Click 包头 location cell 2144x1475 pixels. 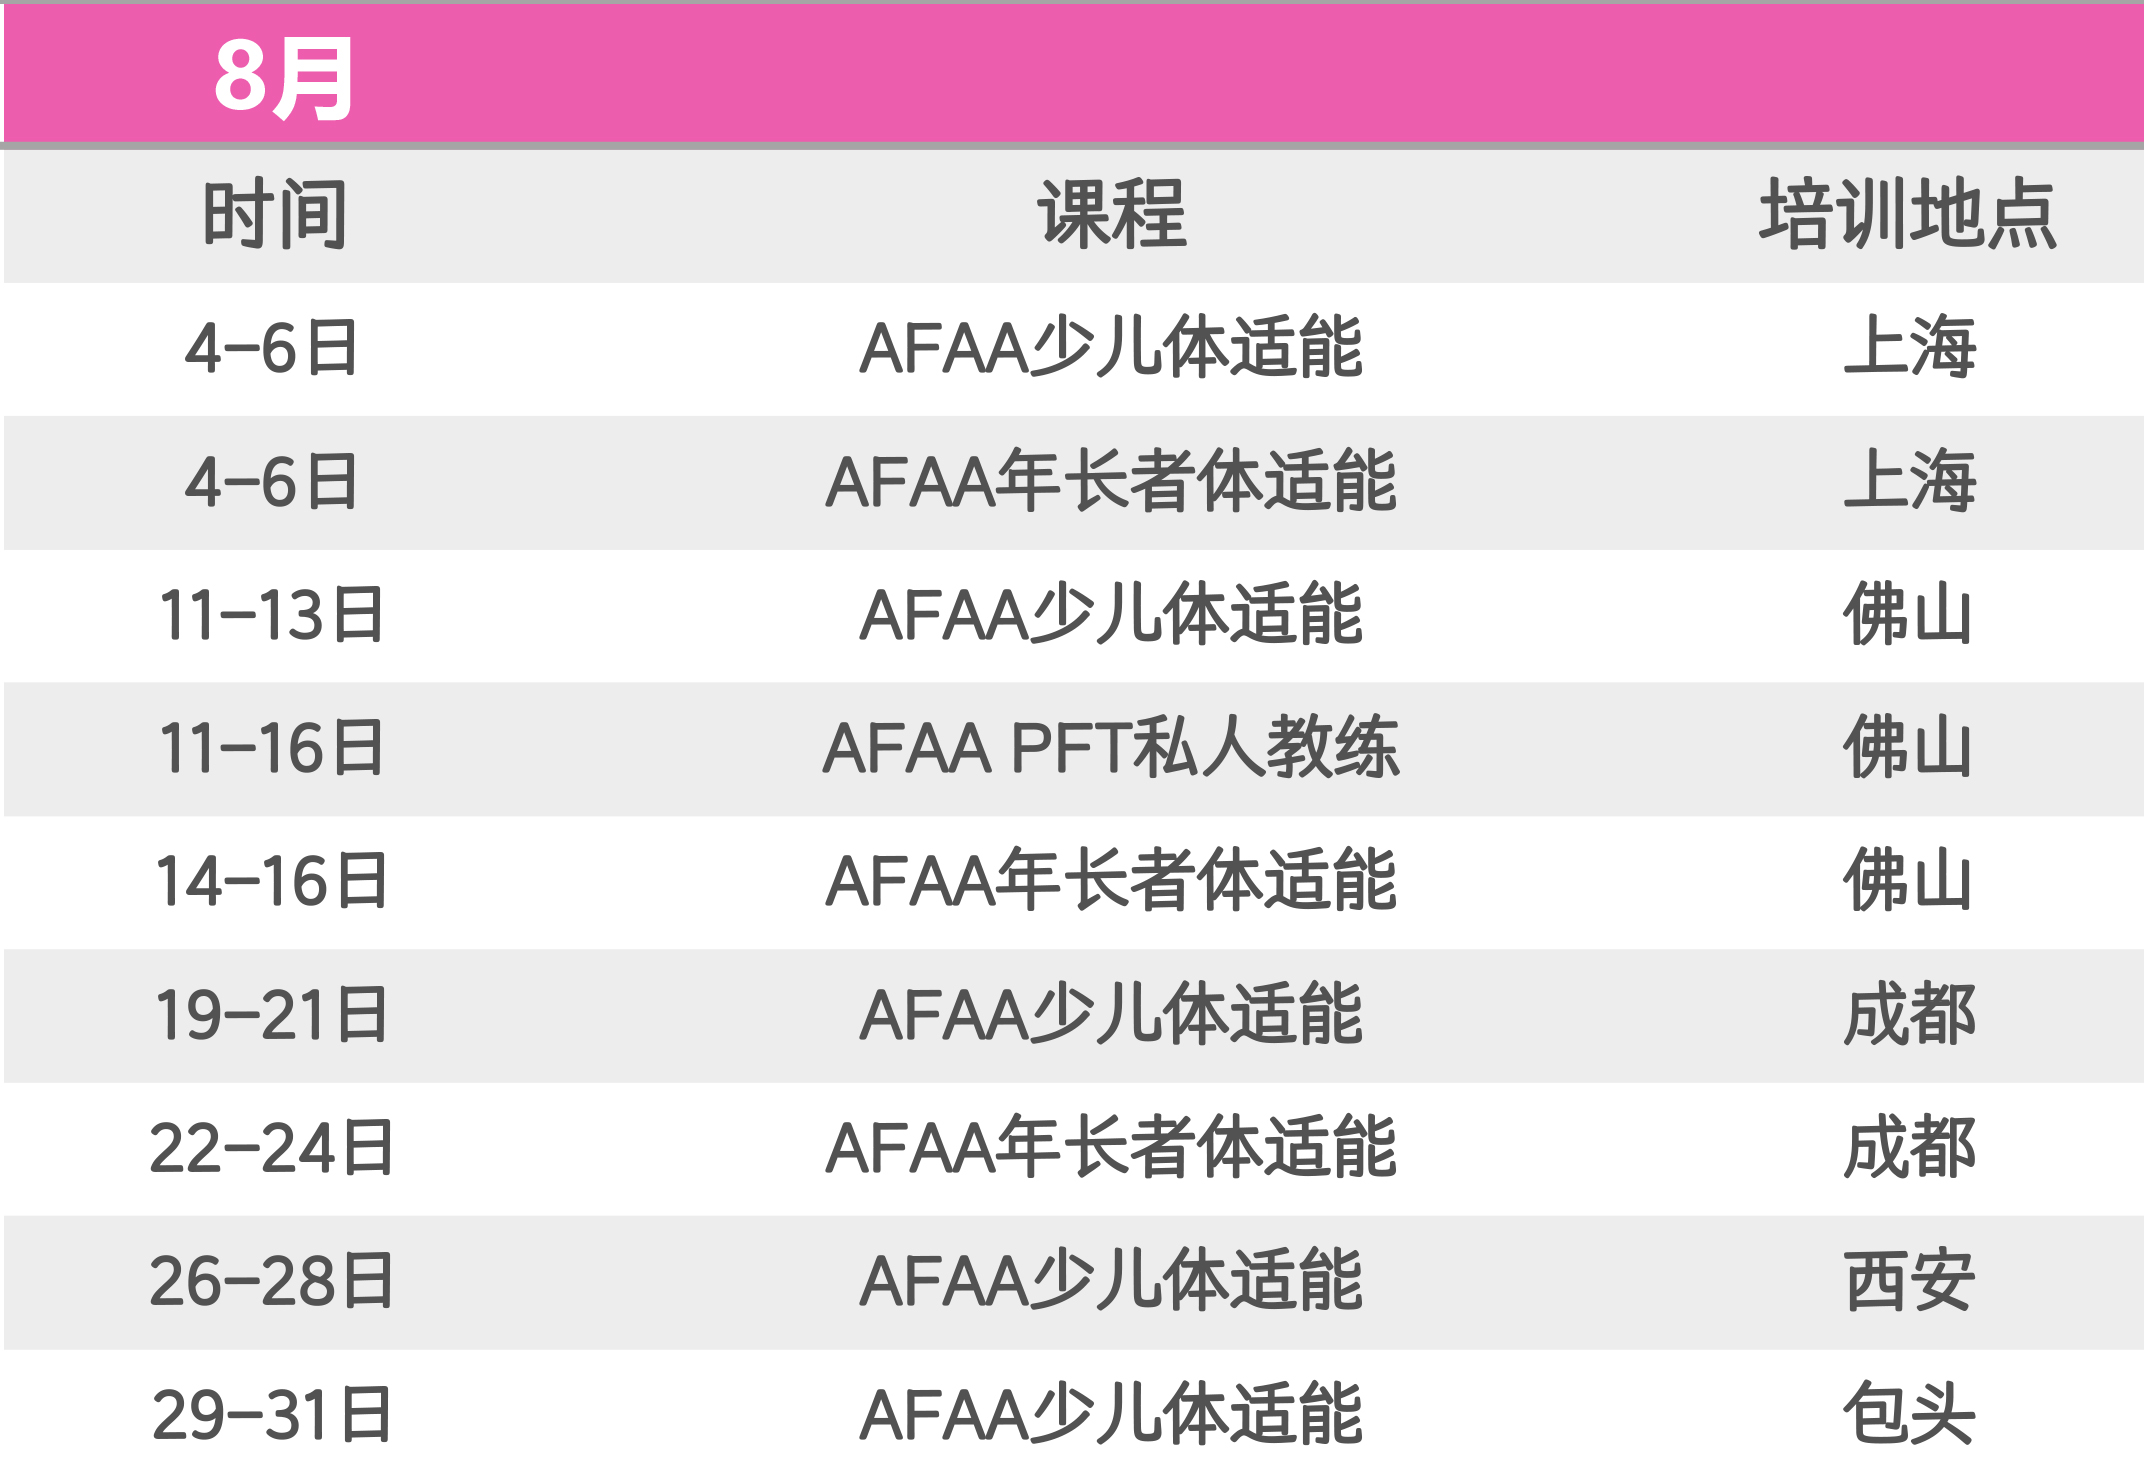[x=1908, y=1415]
